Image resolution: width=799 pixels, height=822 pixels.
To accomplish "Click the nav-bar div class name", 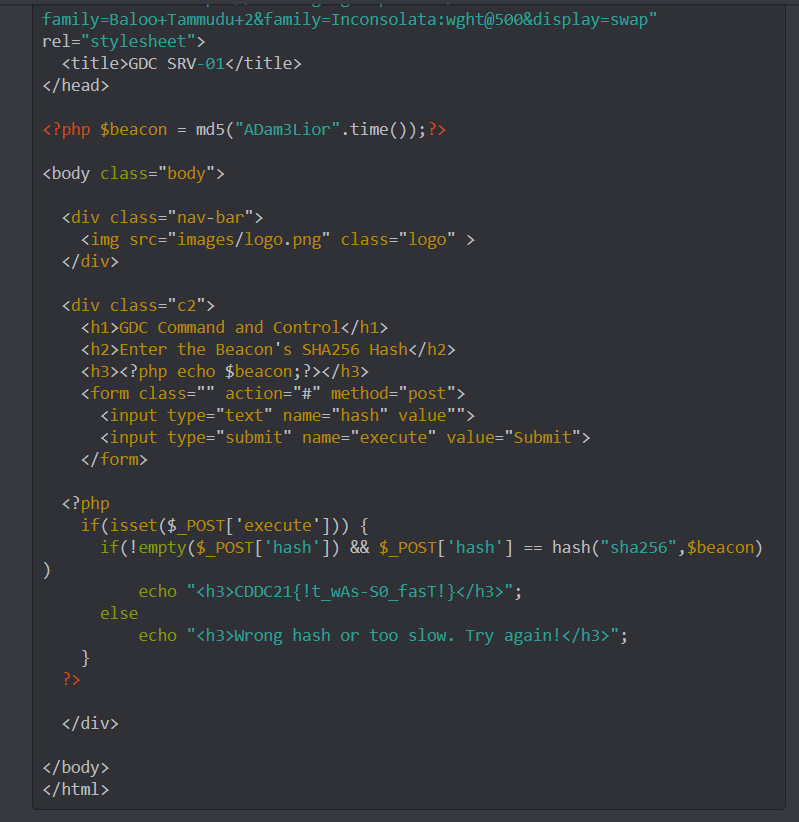I will [217, 217].
